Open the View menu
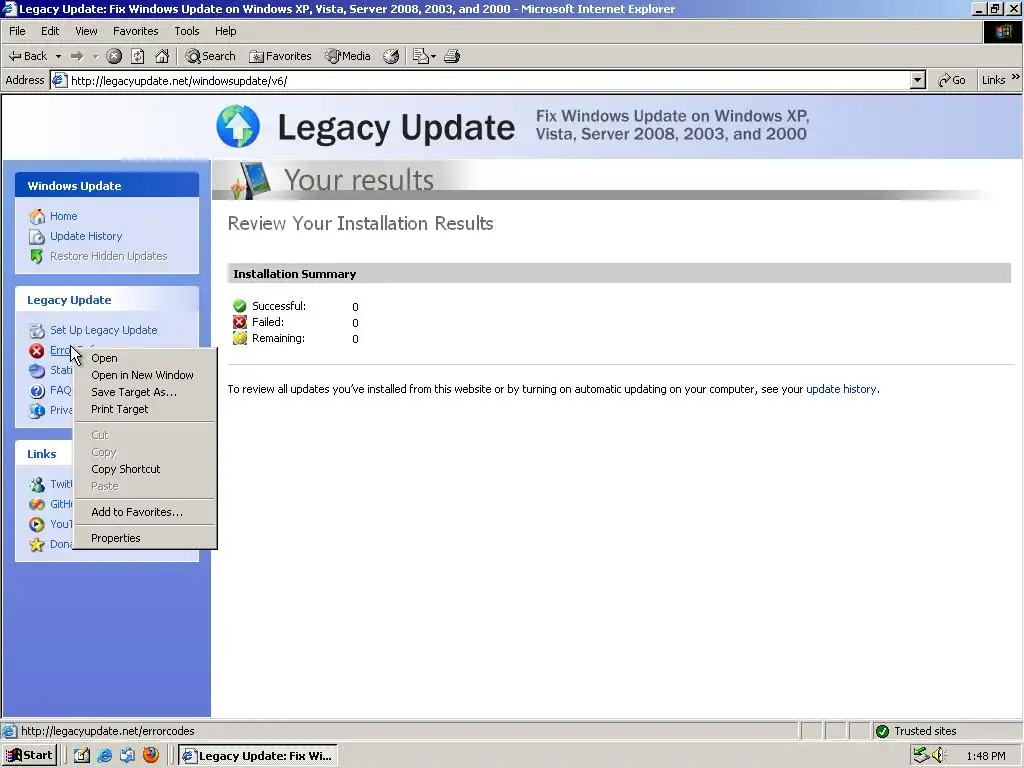The width and height of the screenshot is (1024, 768). (86, 31)
